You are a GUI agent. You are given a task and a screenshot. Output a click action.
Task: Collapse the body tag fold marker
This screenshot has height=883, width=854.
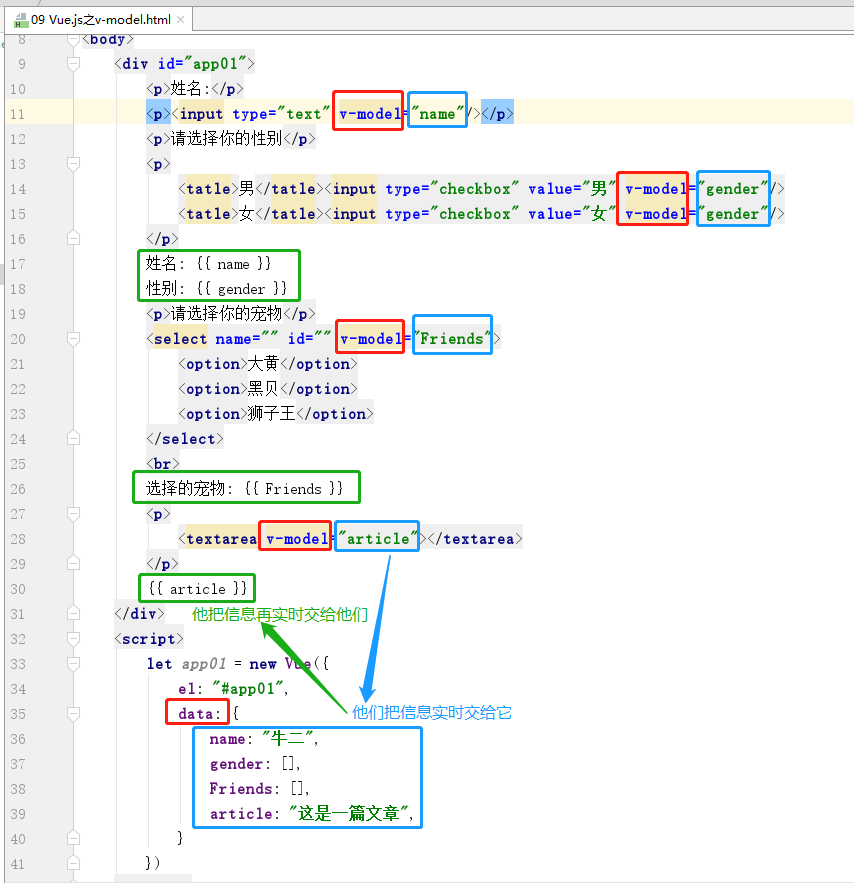[x=73, y=39]
